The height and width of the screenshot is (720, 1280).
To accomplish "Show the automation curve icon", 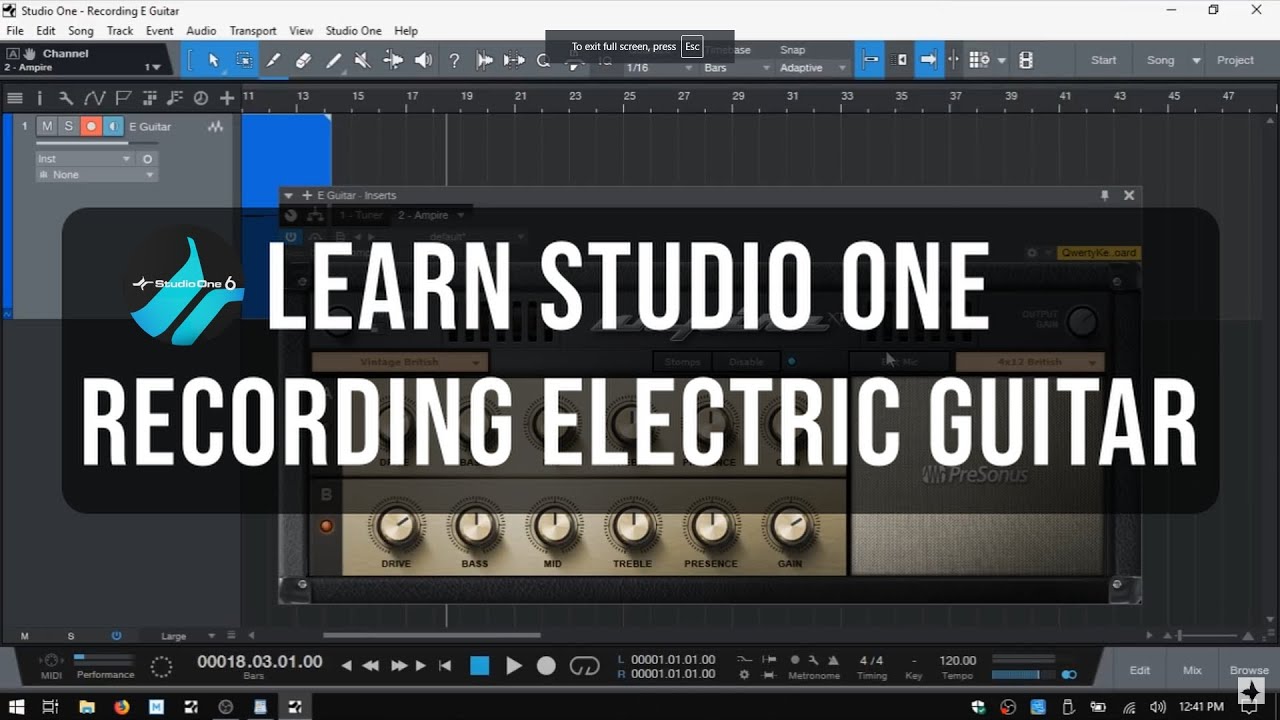I will [95, 98].
